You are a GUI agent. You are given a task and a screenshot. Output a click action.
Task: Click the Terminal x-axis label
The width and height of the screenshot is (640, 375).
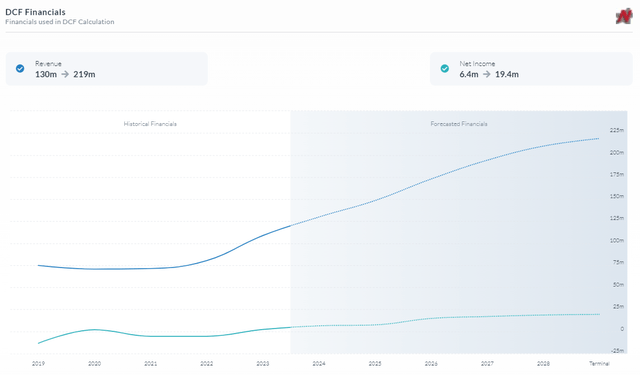tap(599, 364)
